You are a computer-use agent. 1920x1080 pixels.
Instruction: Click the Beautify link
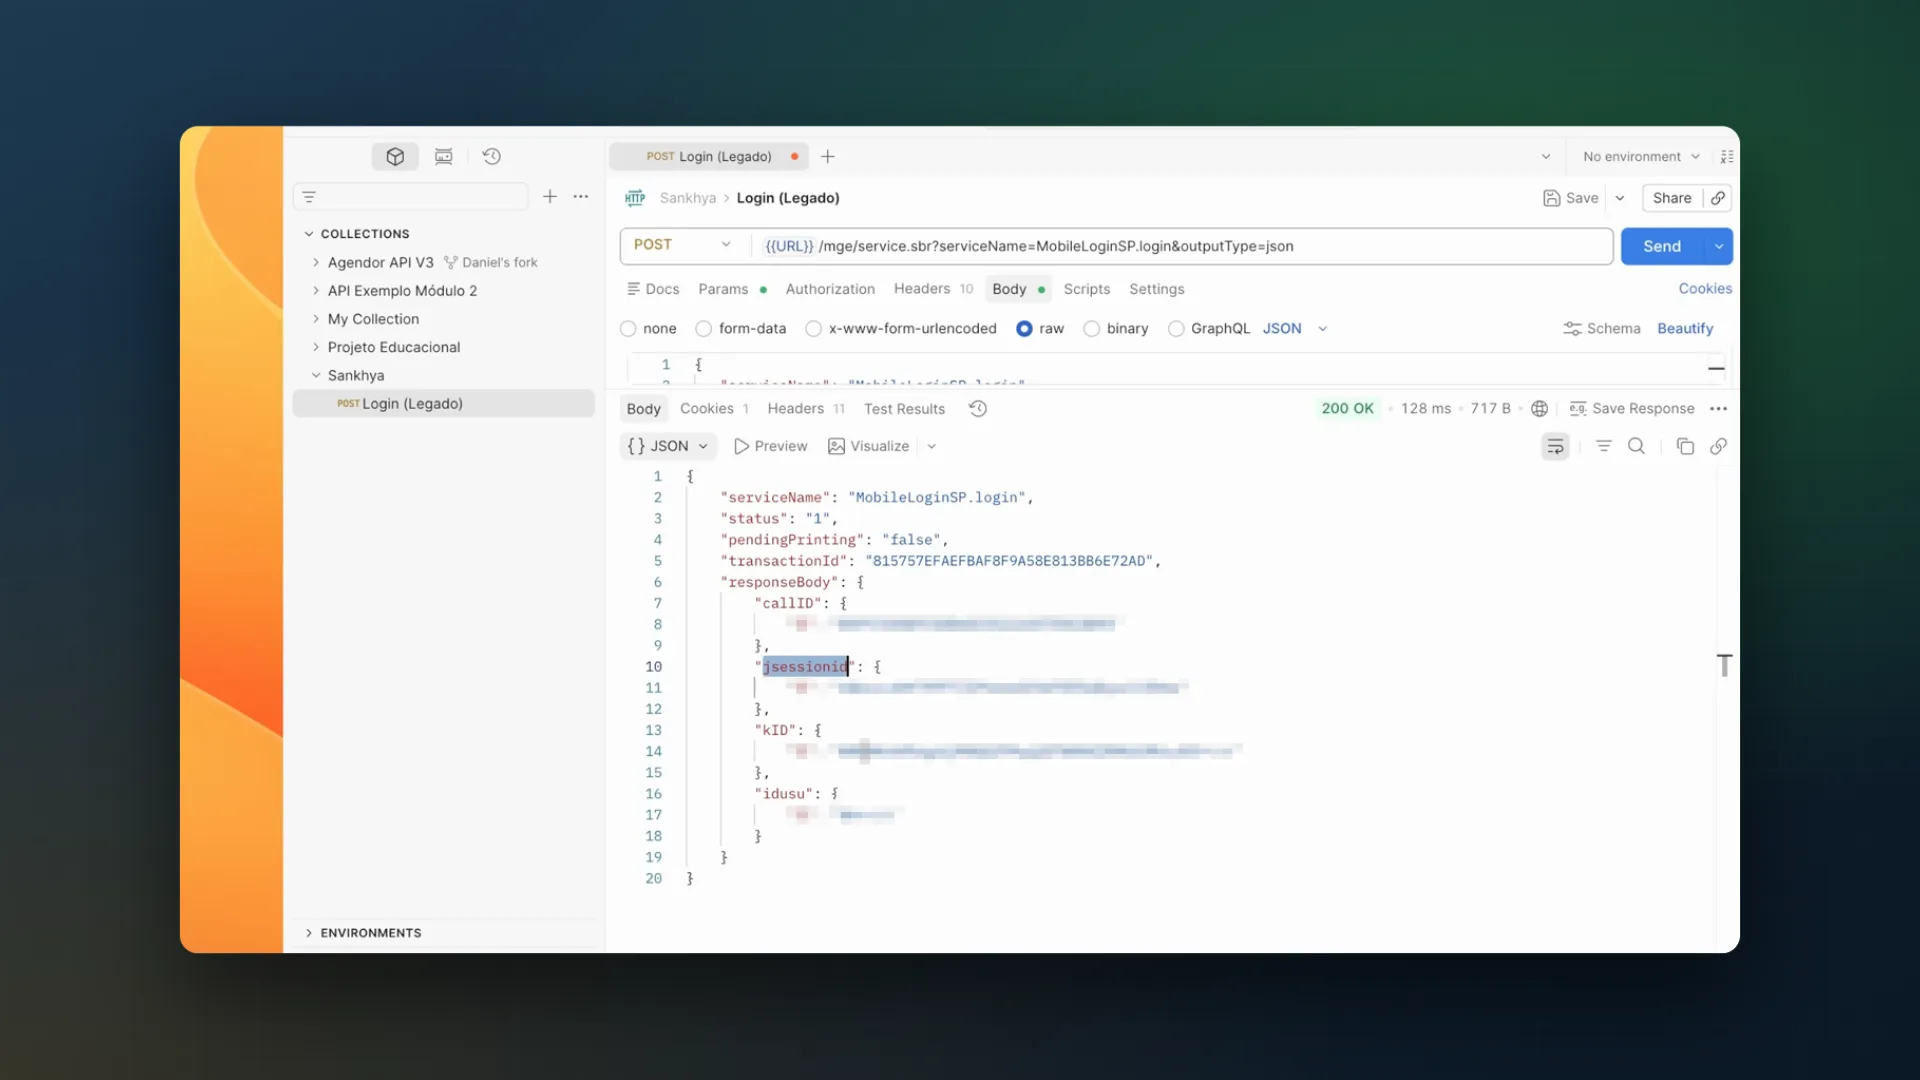point(1685,329)
